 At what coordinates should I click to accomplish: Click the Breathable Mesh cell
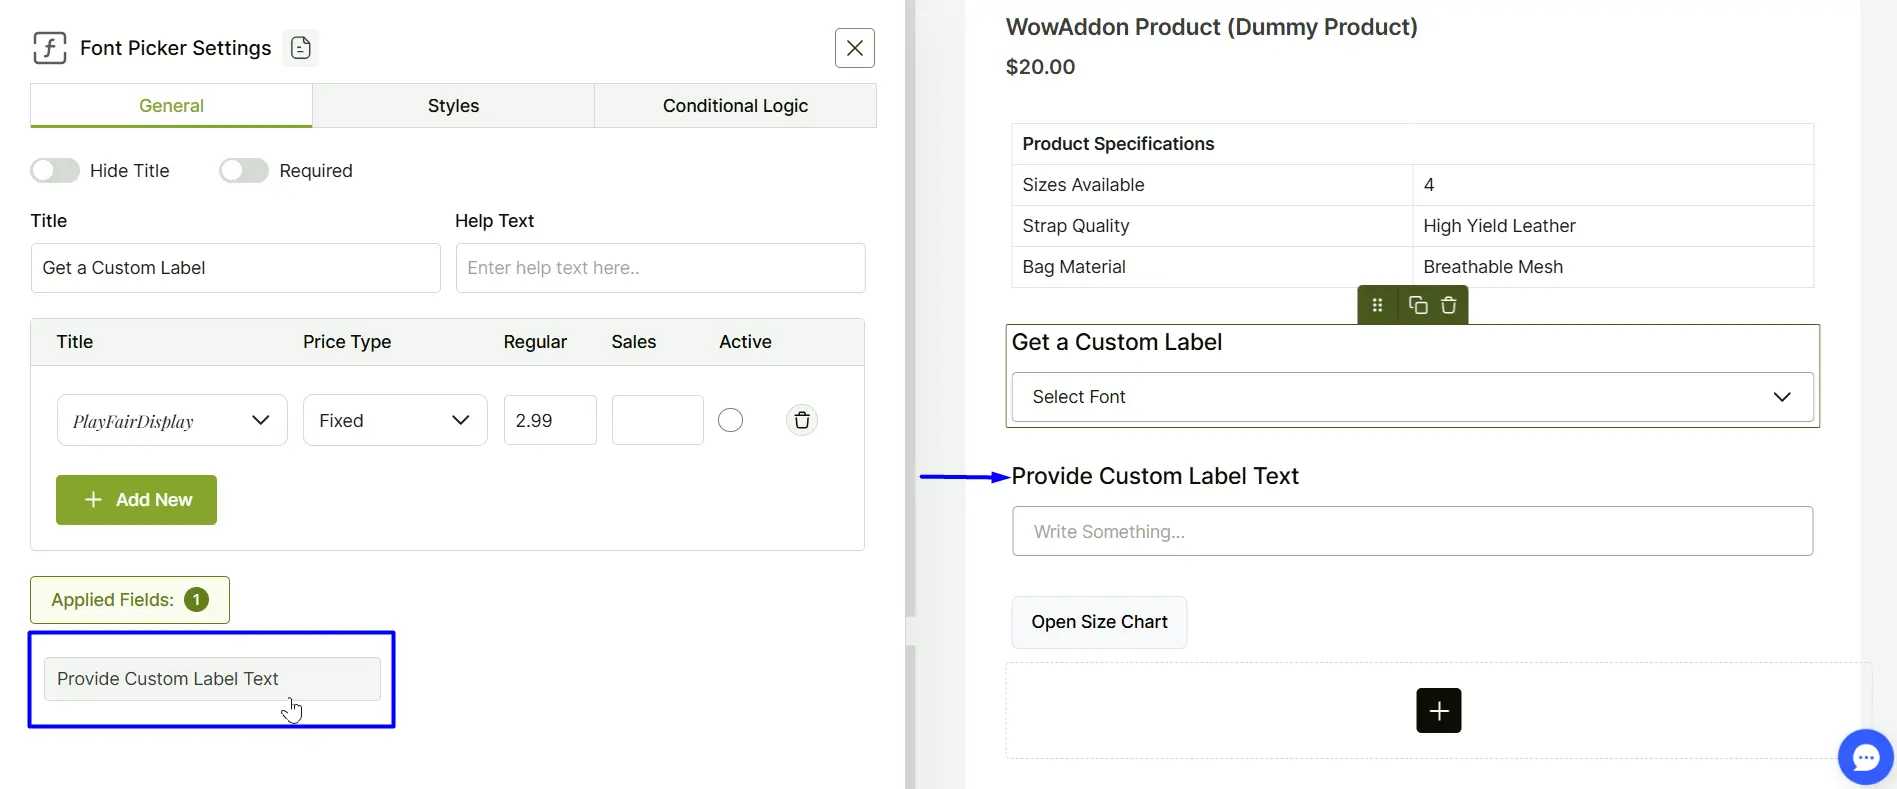[1613, 267]
